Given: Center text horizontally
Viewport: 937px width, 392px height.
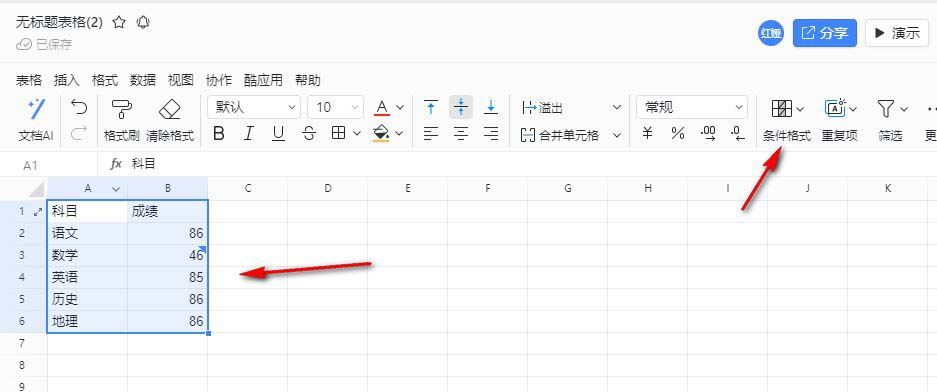Looking at the screenshot, I should [461, 134].
